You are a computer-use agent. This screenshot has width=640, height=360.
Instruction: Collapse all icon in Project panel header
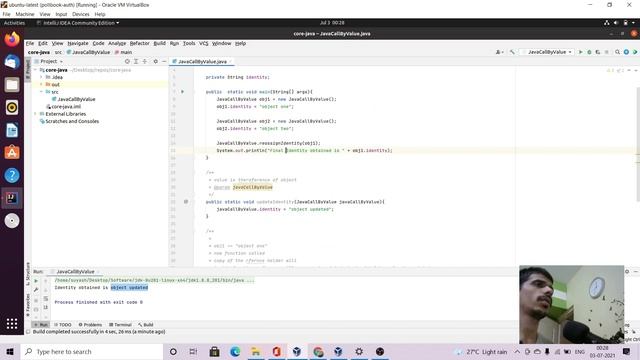tap(144, 61)
